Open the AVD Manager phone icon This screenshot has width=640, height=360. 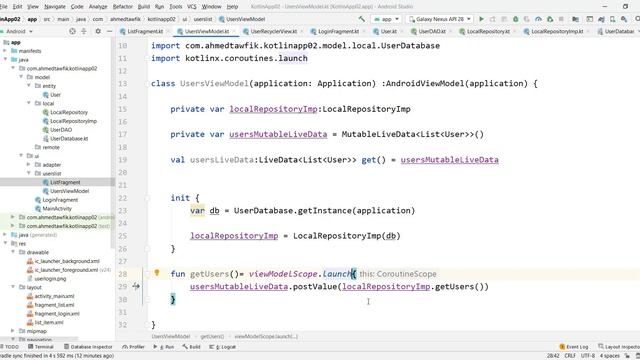[x=613, y=19]
